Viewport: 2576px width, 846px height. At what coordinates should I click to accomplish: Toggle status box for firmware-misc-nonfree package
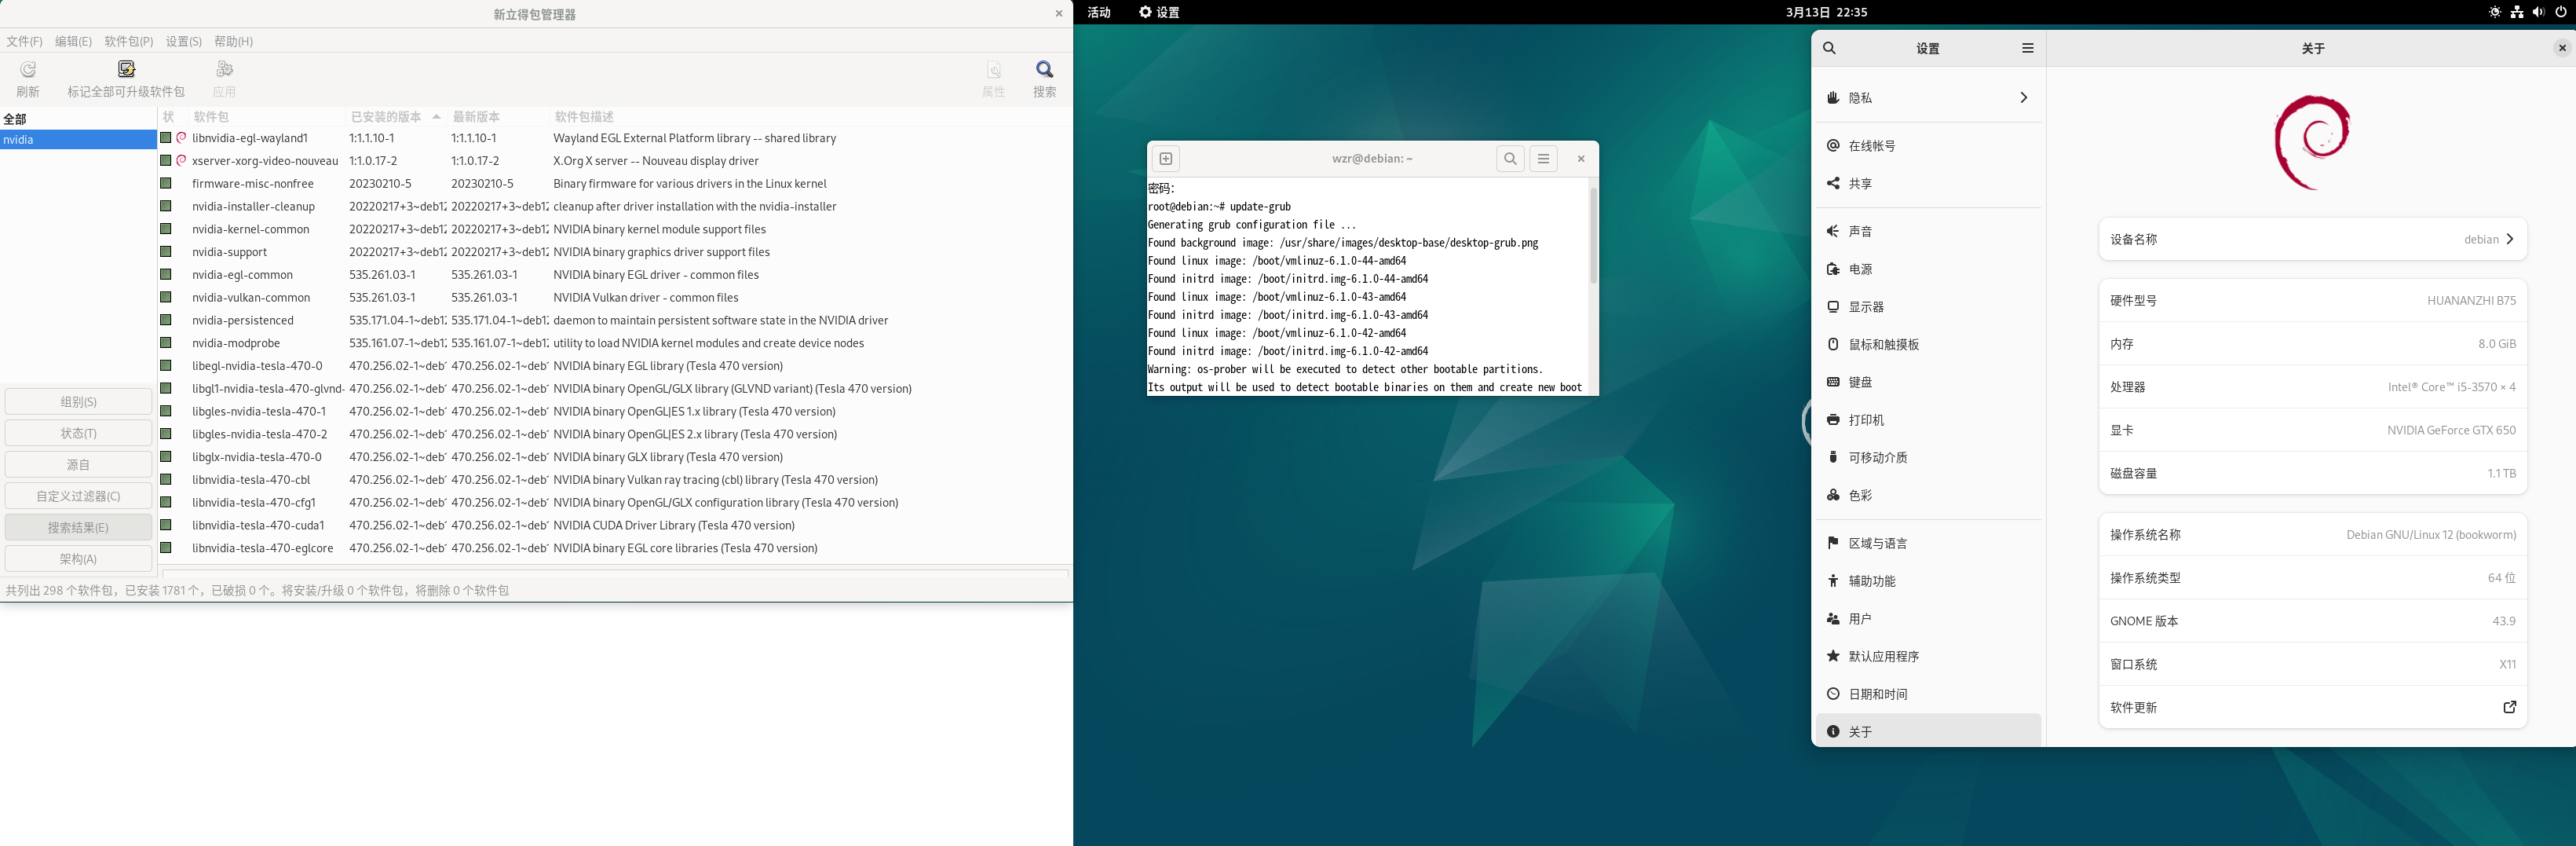coord(166,184)
